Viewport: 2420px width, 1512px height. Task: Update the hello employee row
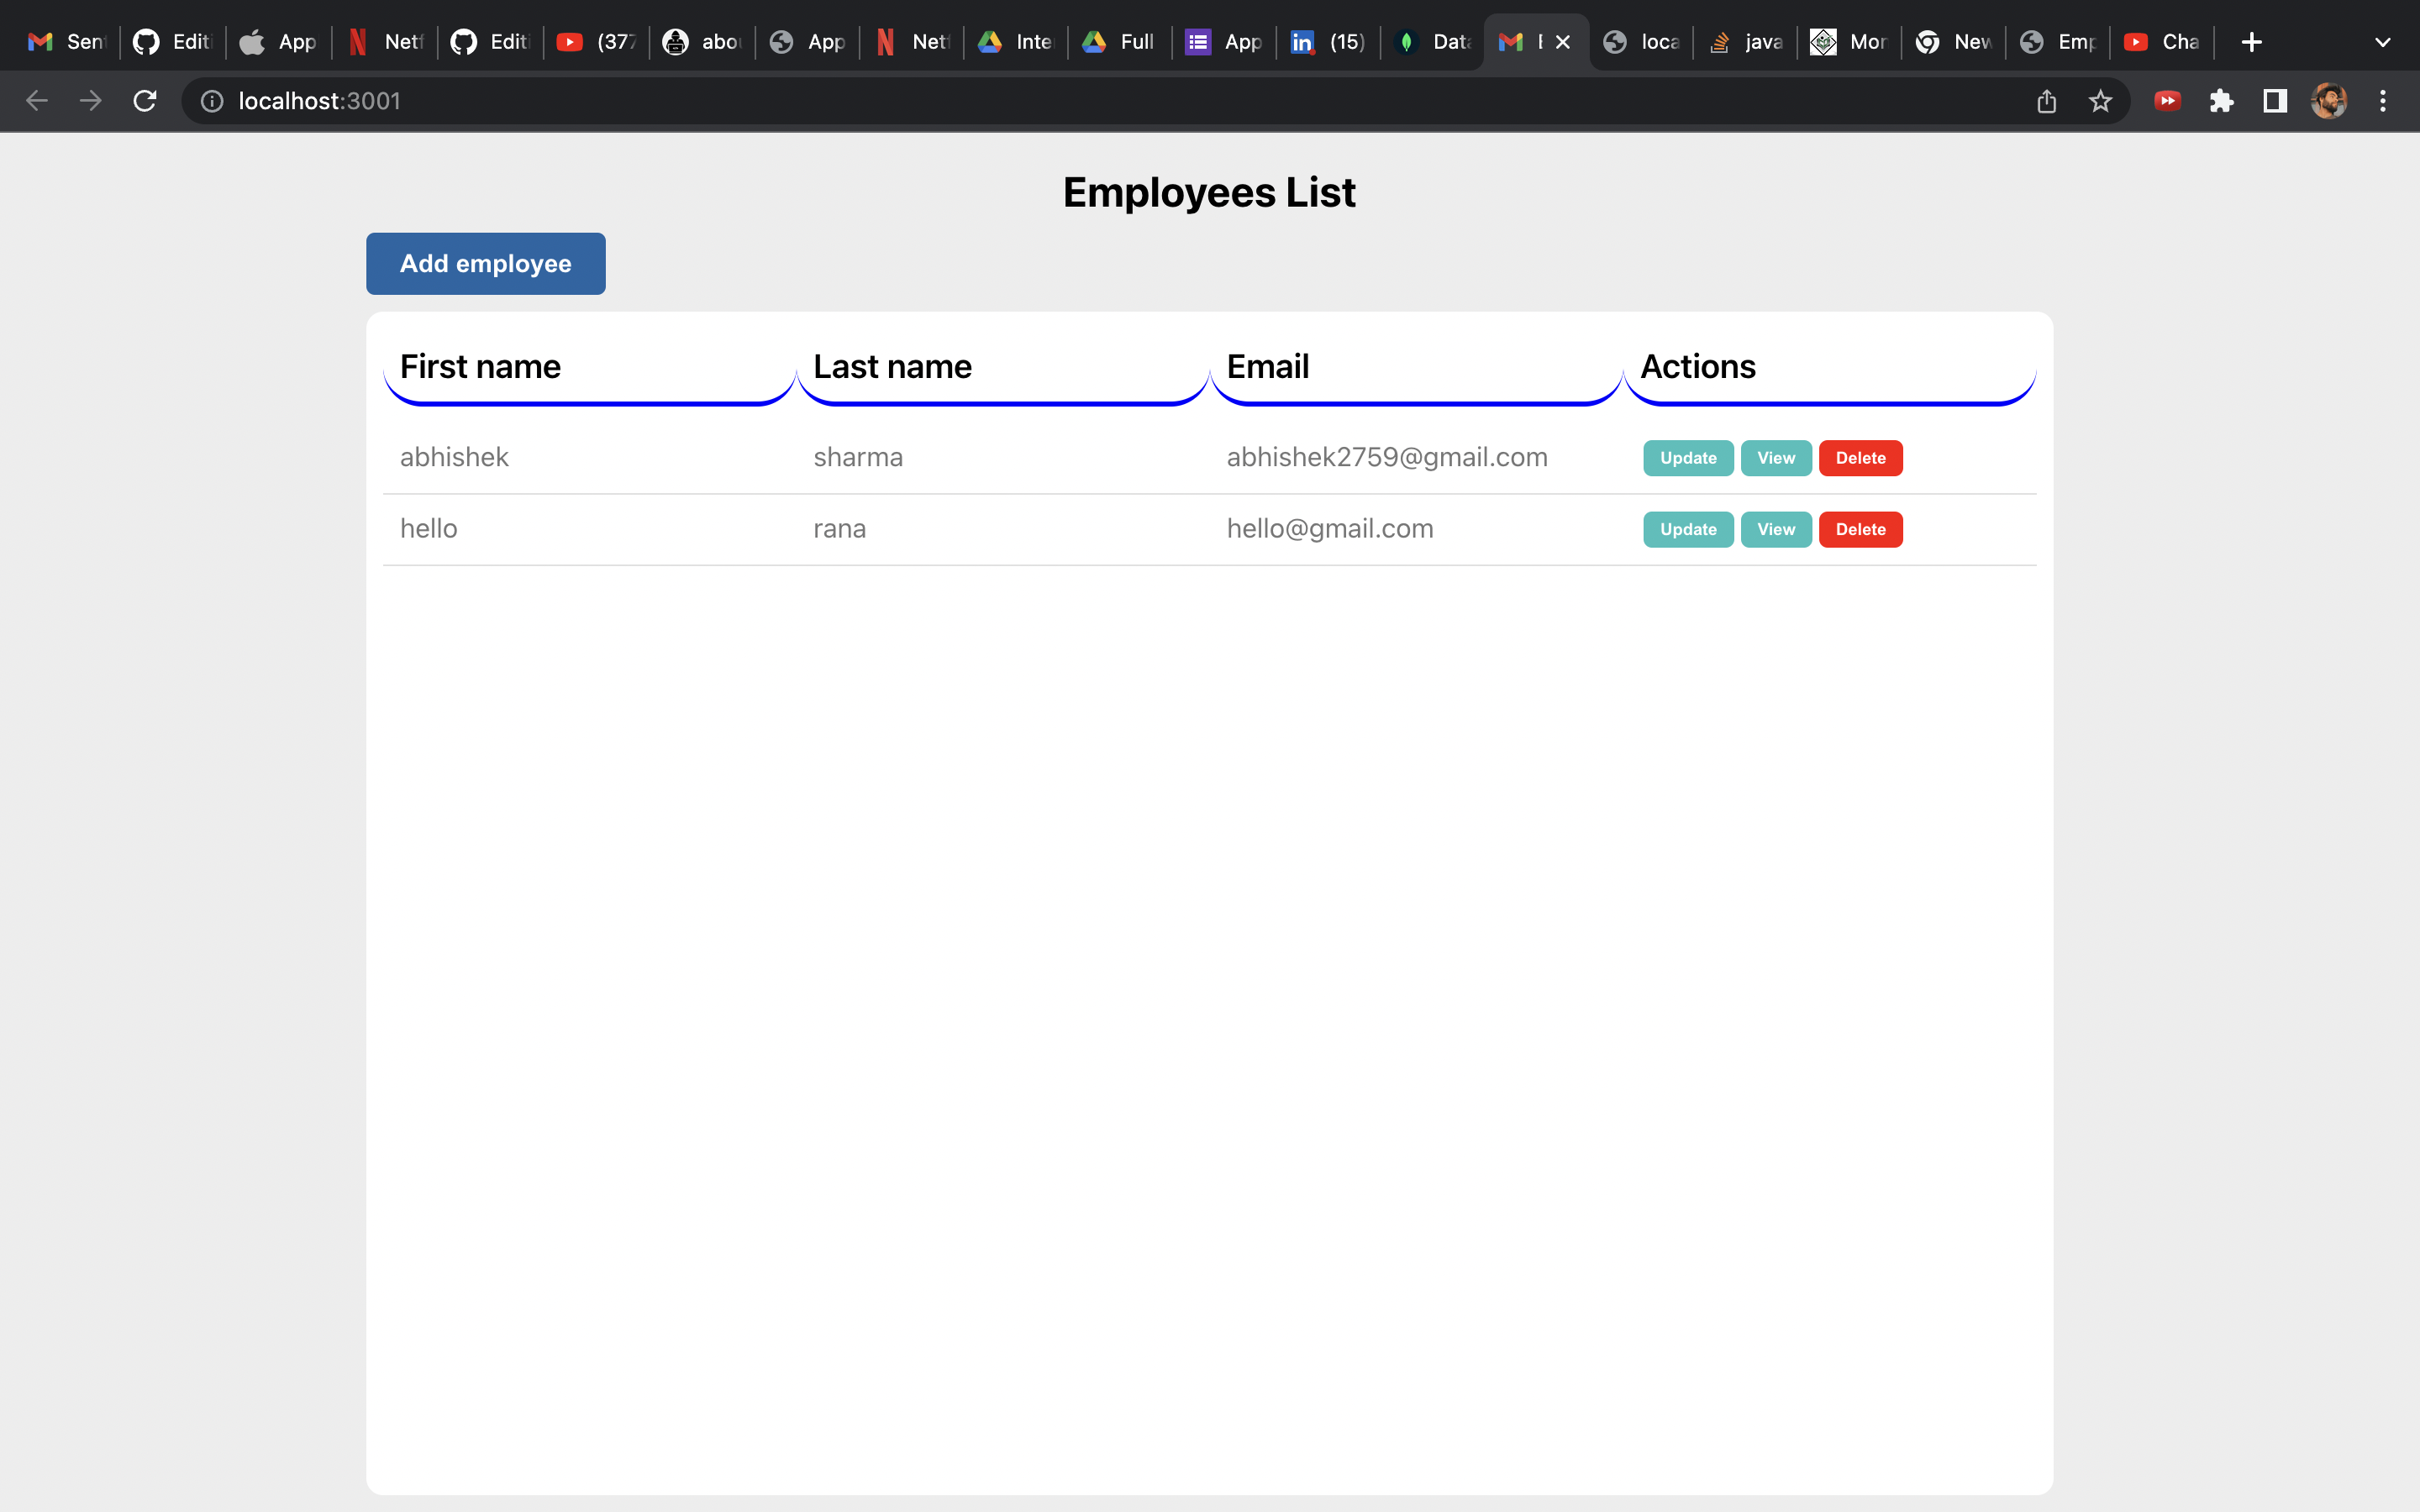(1688, 529)
